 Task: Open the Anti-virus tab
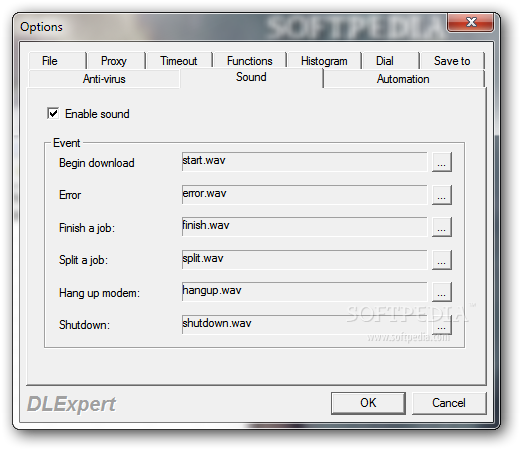pyautogui.click(x=104, y=79)
